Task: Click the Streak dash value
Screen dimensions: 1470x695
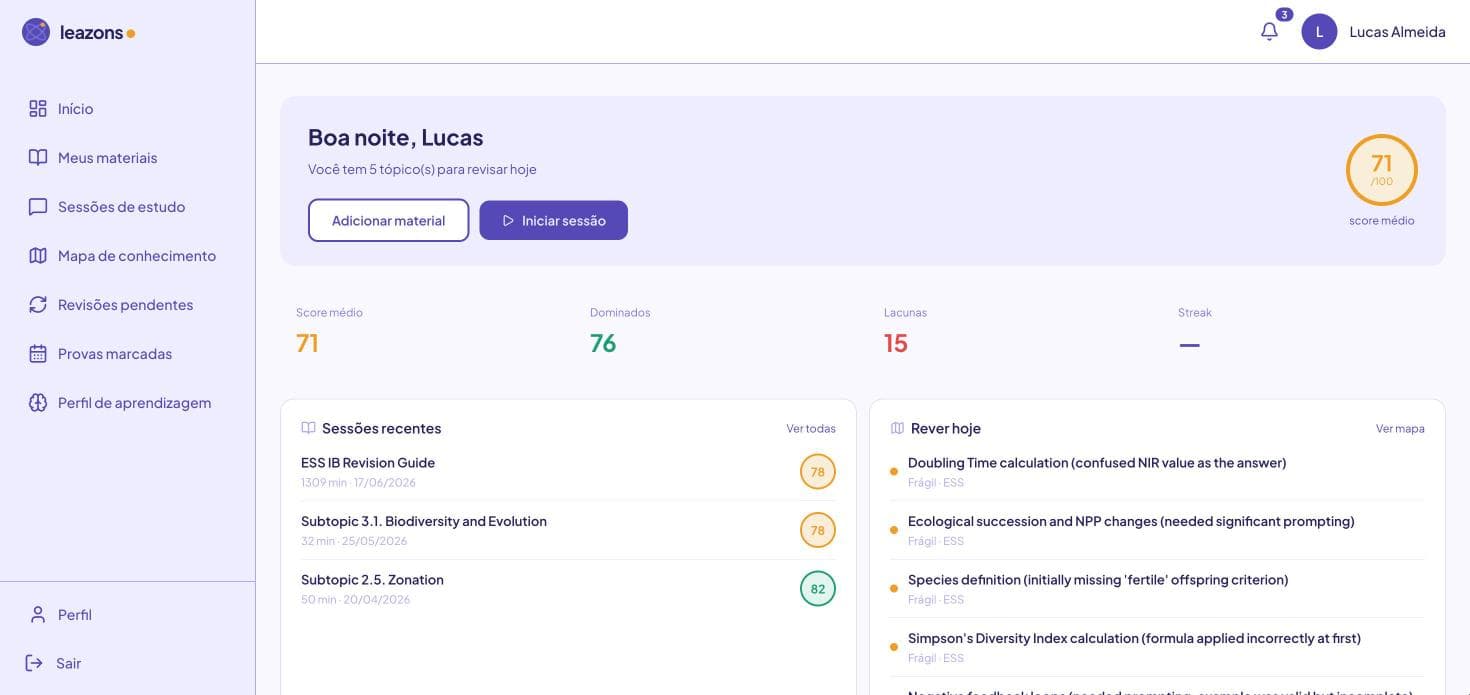Action: point(1189,345)
